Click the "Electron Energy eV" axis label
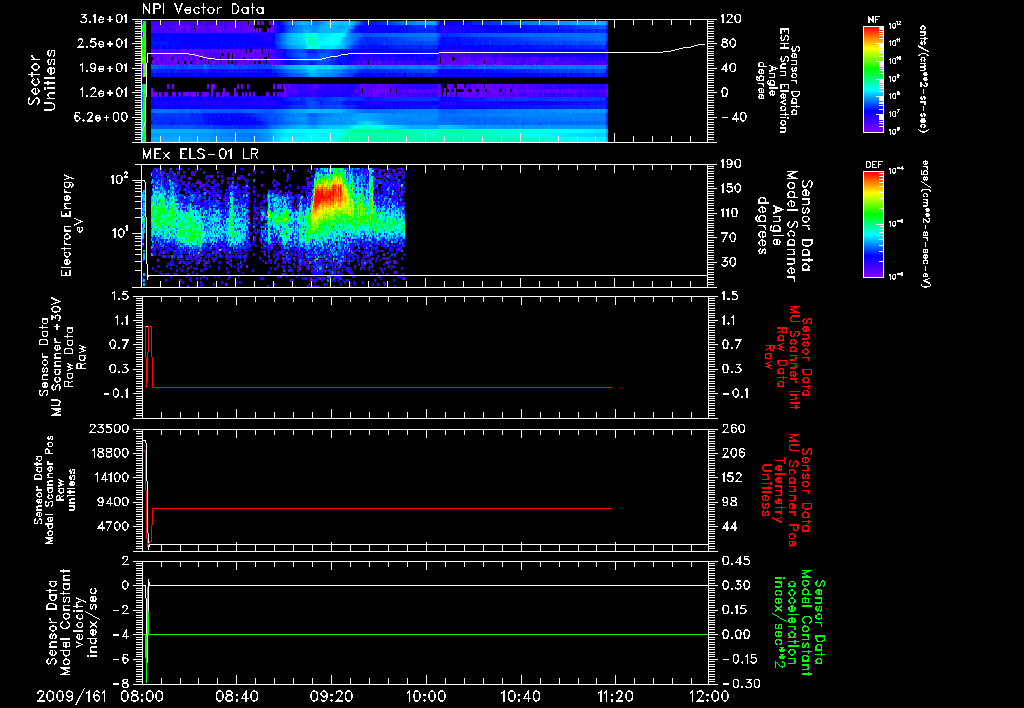 pyautogui.click(x=72, y=225)
